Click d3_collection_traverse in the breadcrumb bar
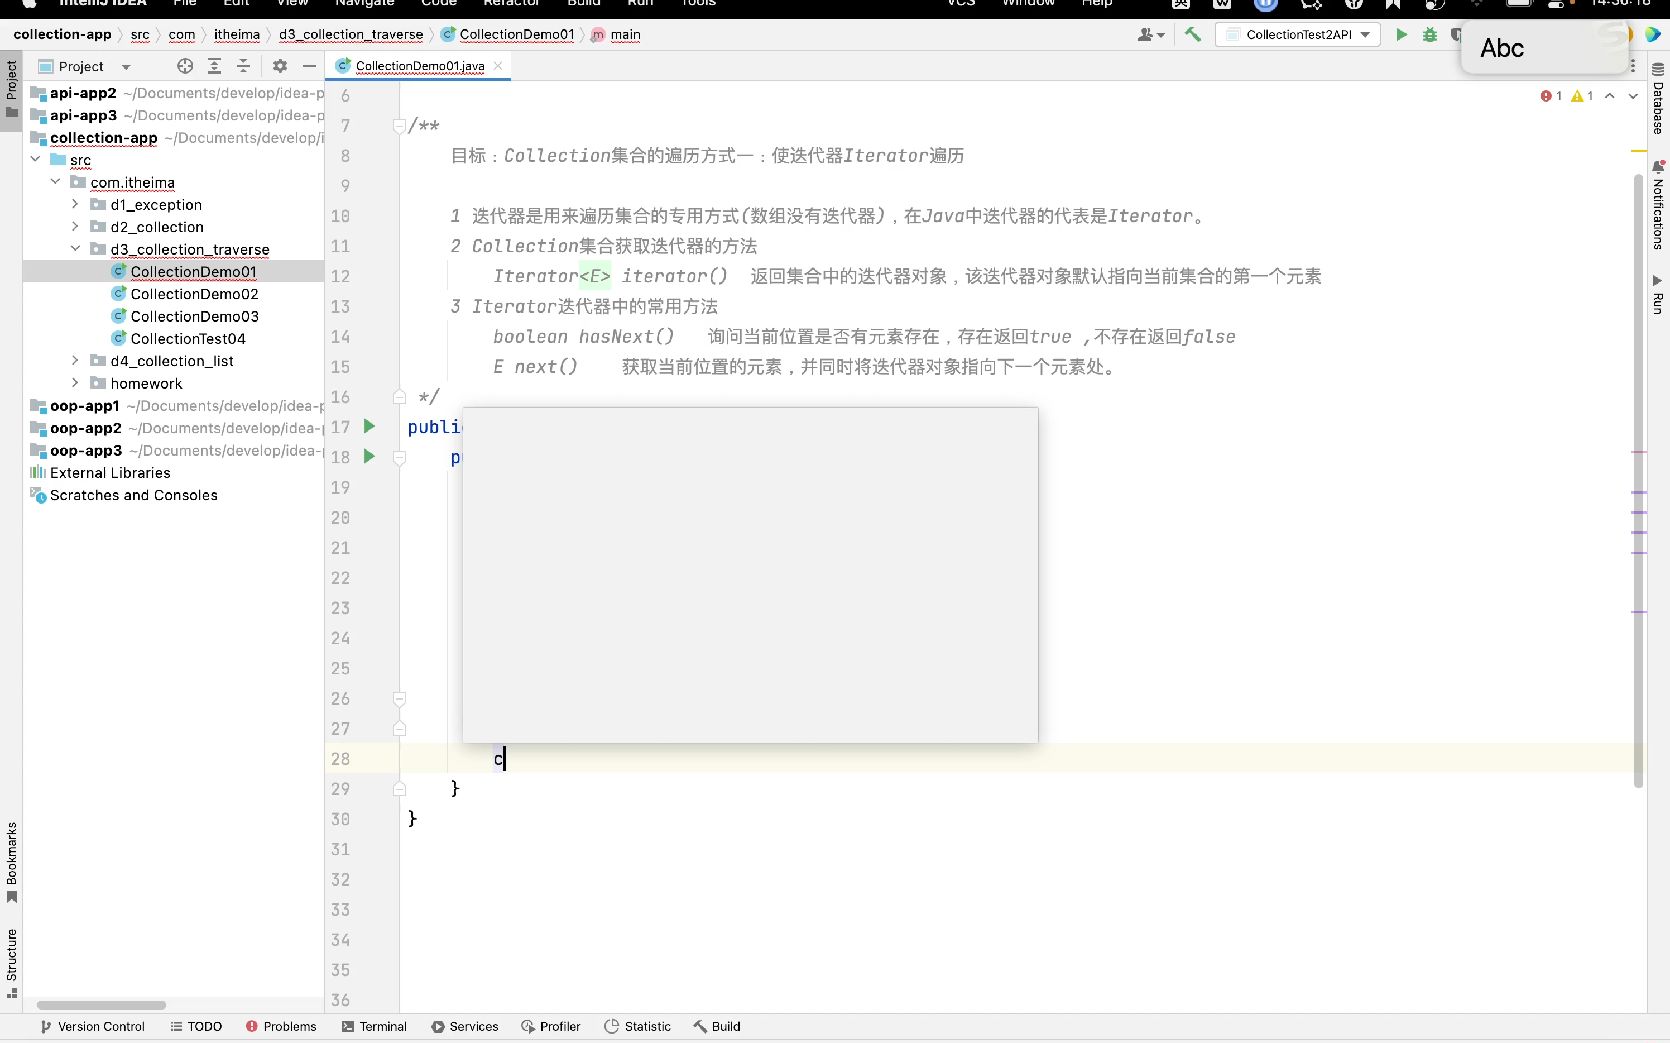This screenshot has width=1670, height=1043. 351,34
